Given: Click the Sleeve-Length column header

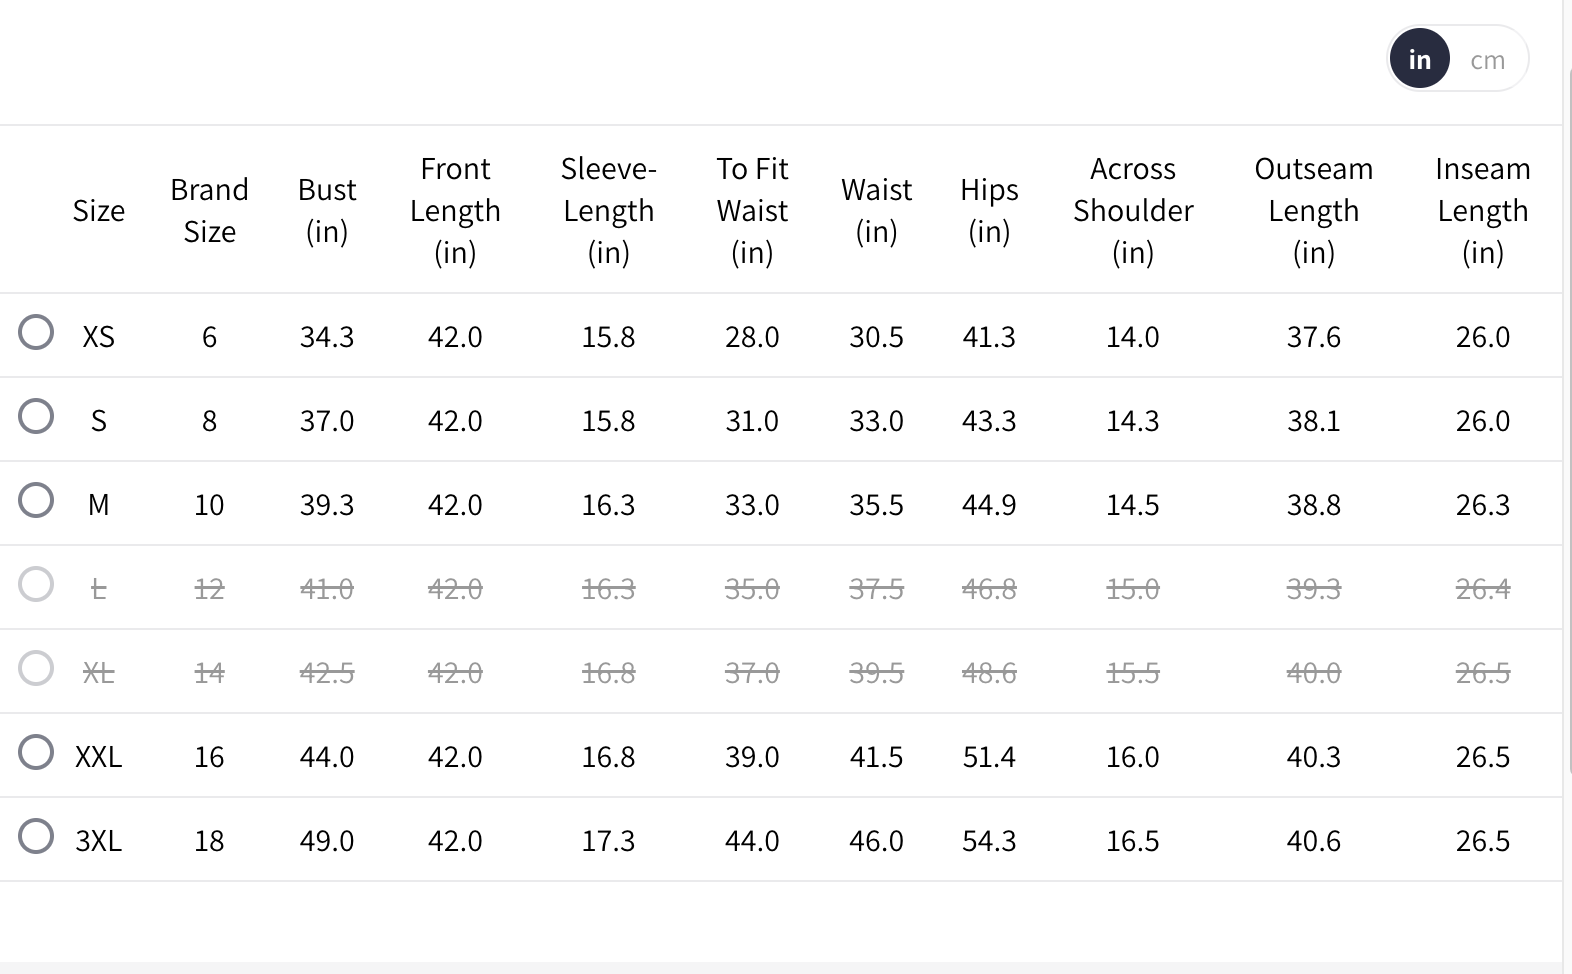Looking at the screenshot, I should pyautogui.click(x=608, y=210).
